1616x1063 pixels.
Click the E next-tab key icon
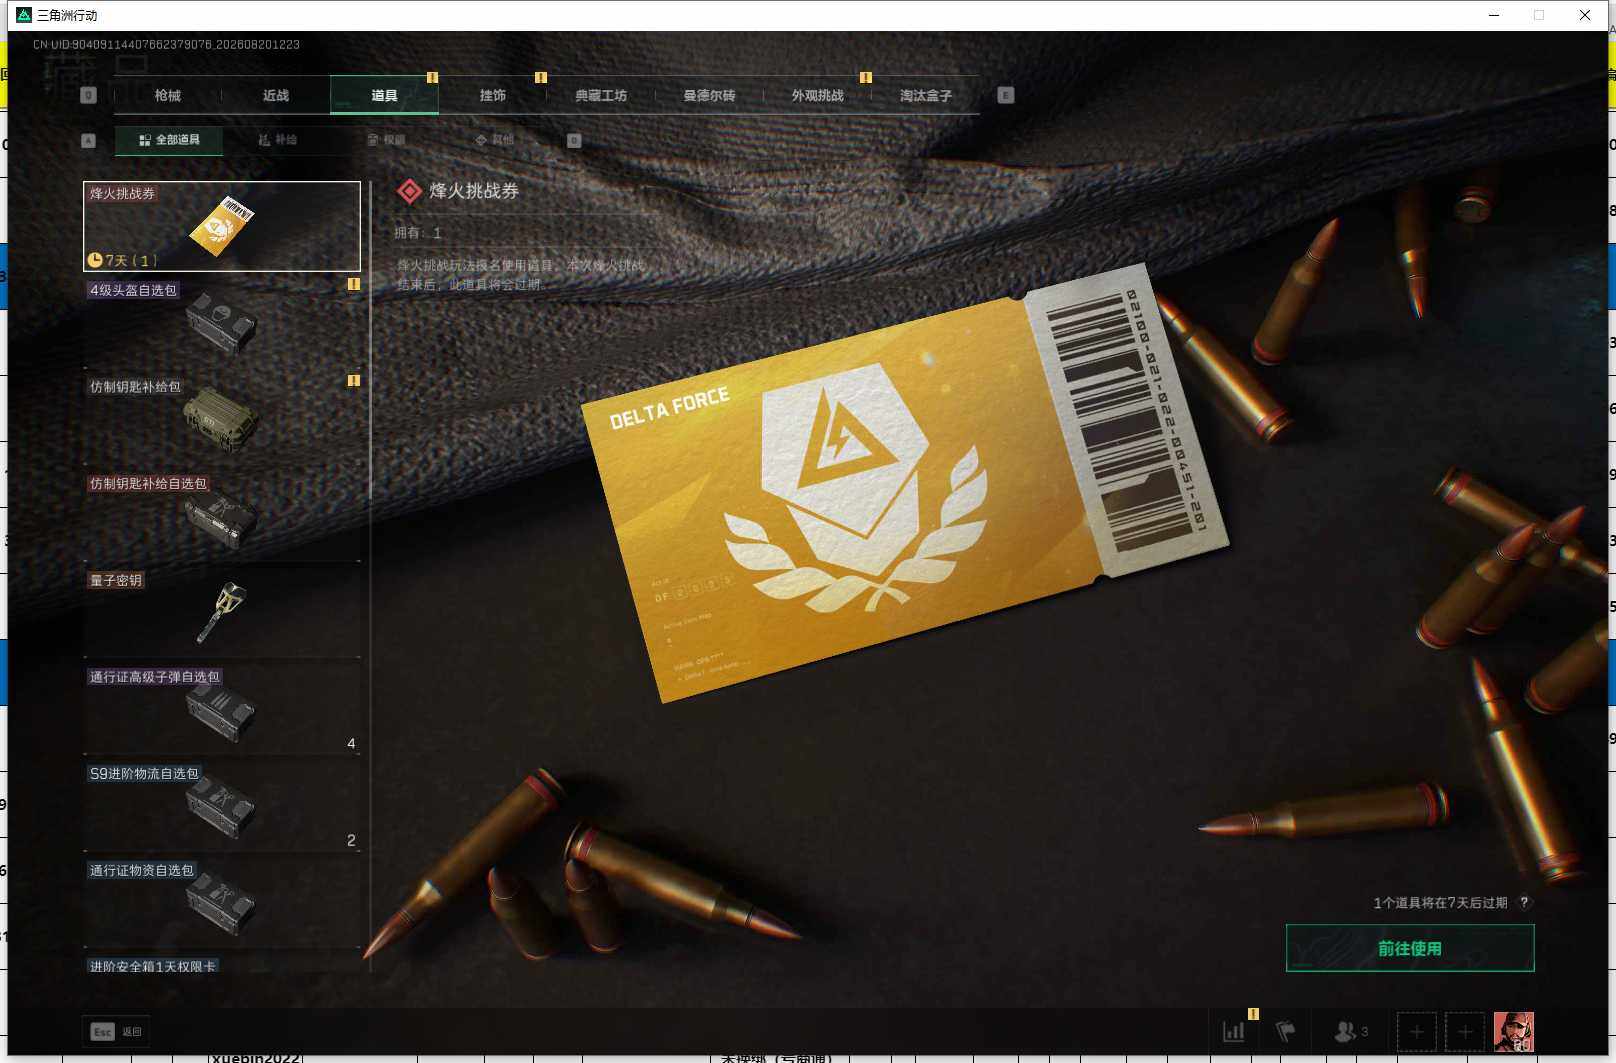point(1006,95)
